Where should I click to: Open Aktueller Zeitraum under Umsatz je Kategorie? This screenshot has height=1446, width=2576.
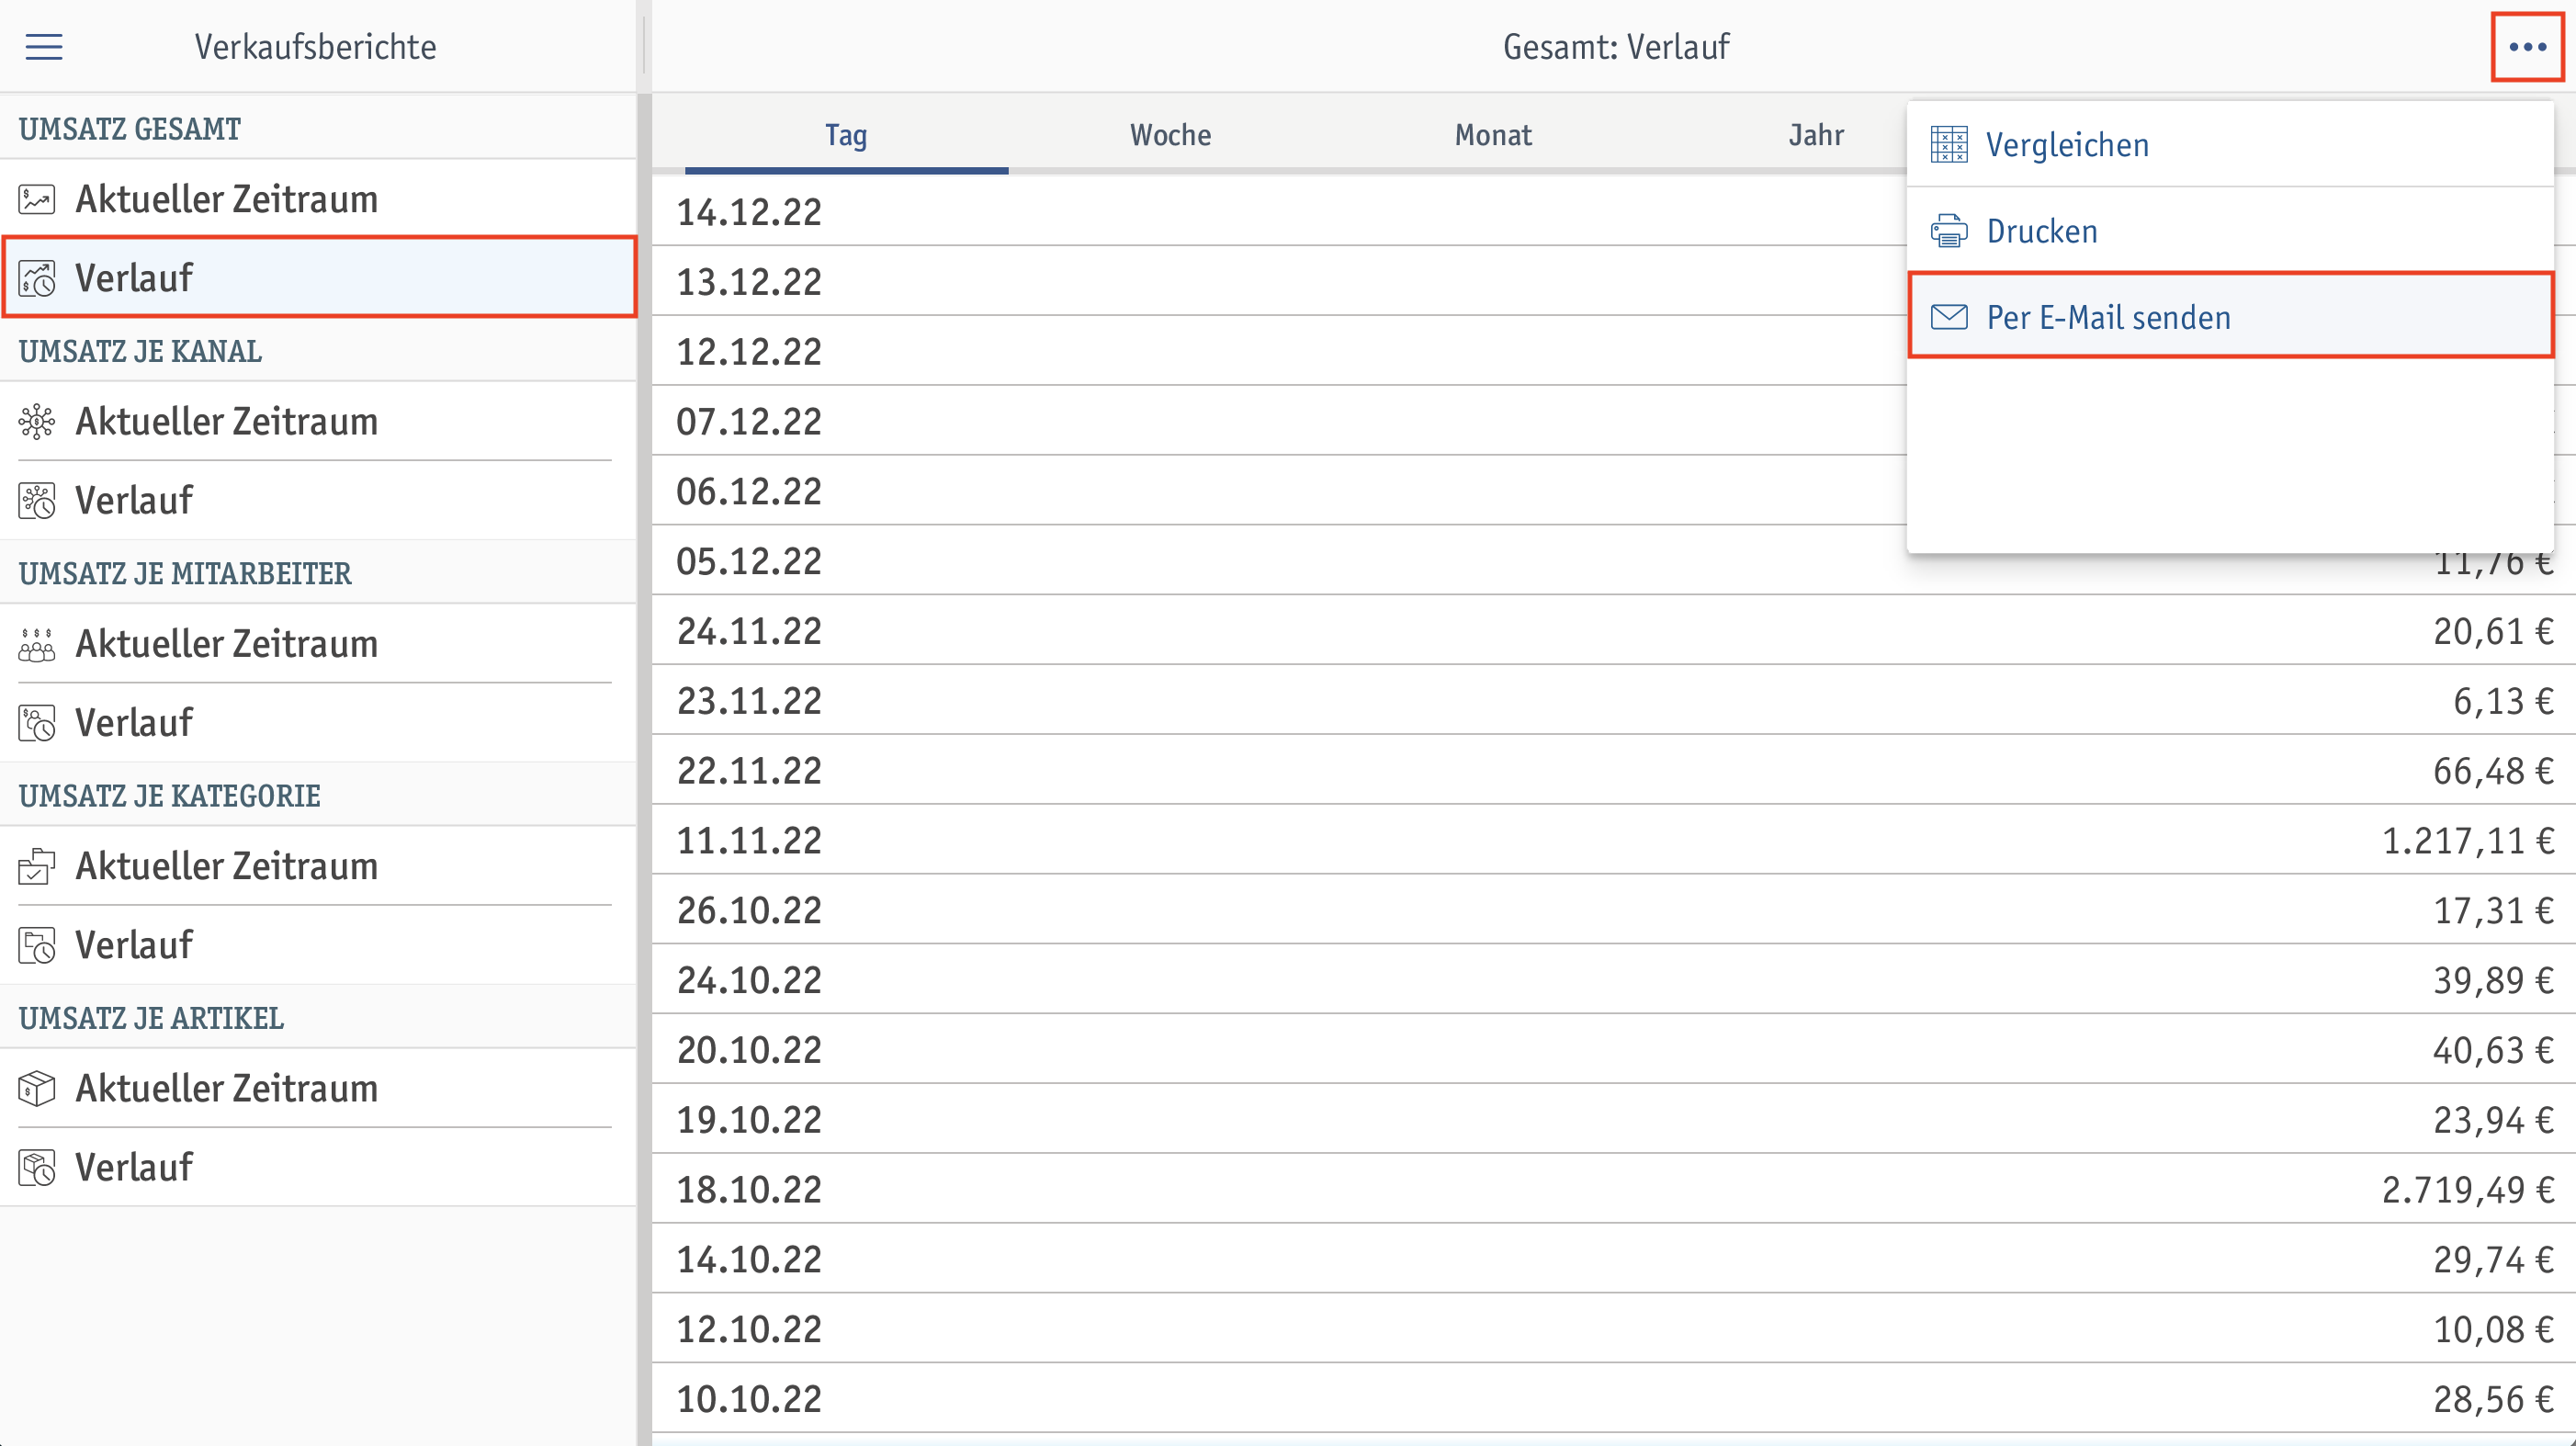click(318, 866)
